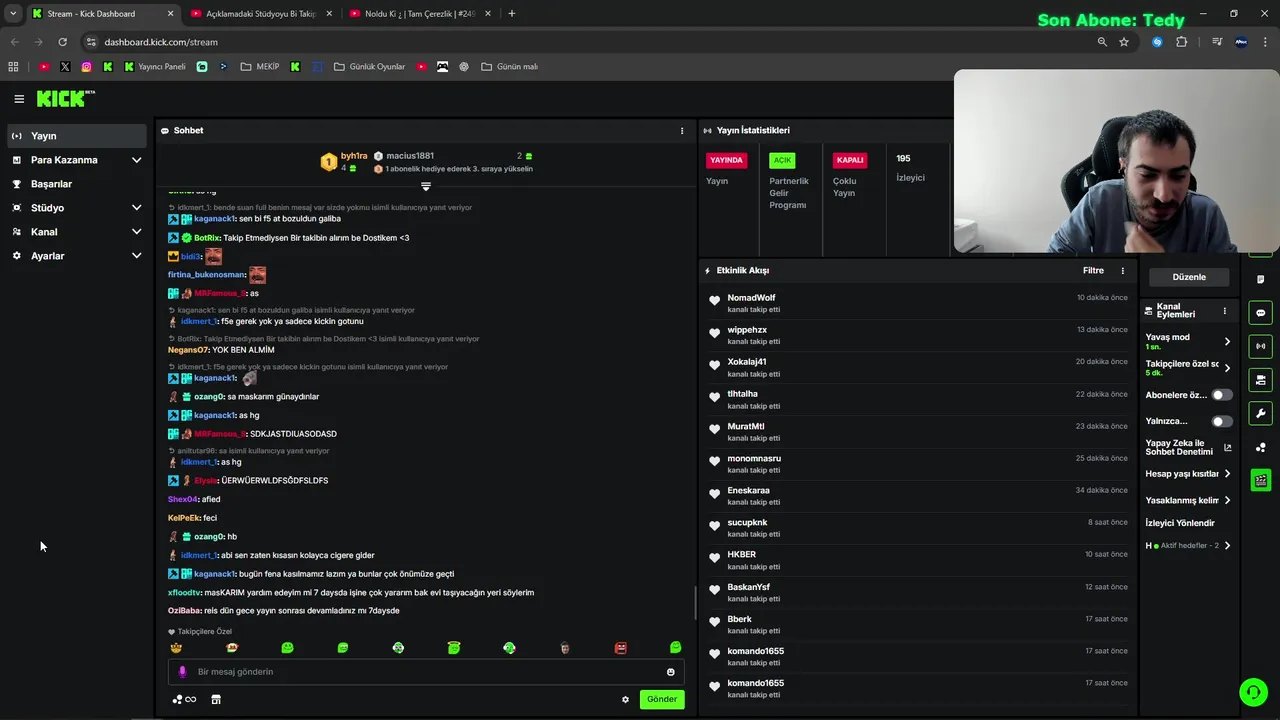Open Günlük Oyunlar bookmarks folder
1280x720 pixels.
(x=370, y=67)
